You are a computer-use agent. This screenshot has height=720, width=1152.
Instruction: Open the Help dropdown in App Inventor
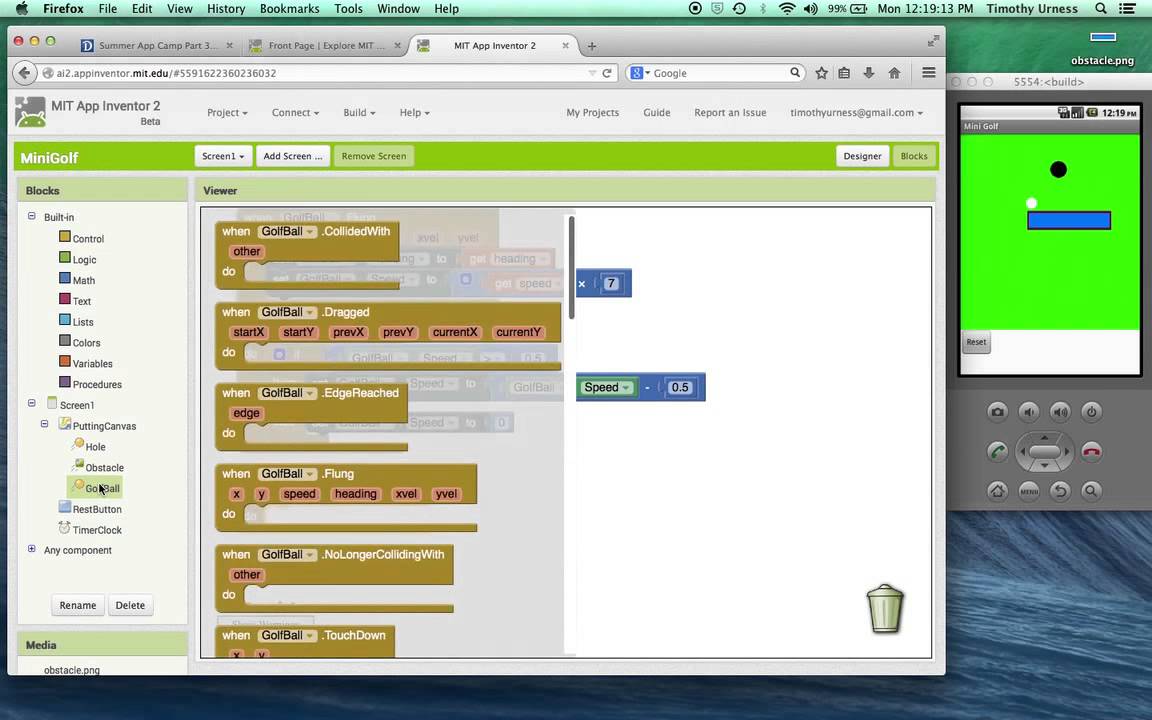[414, 112]
